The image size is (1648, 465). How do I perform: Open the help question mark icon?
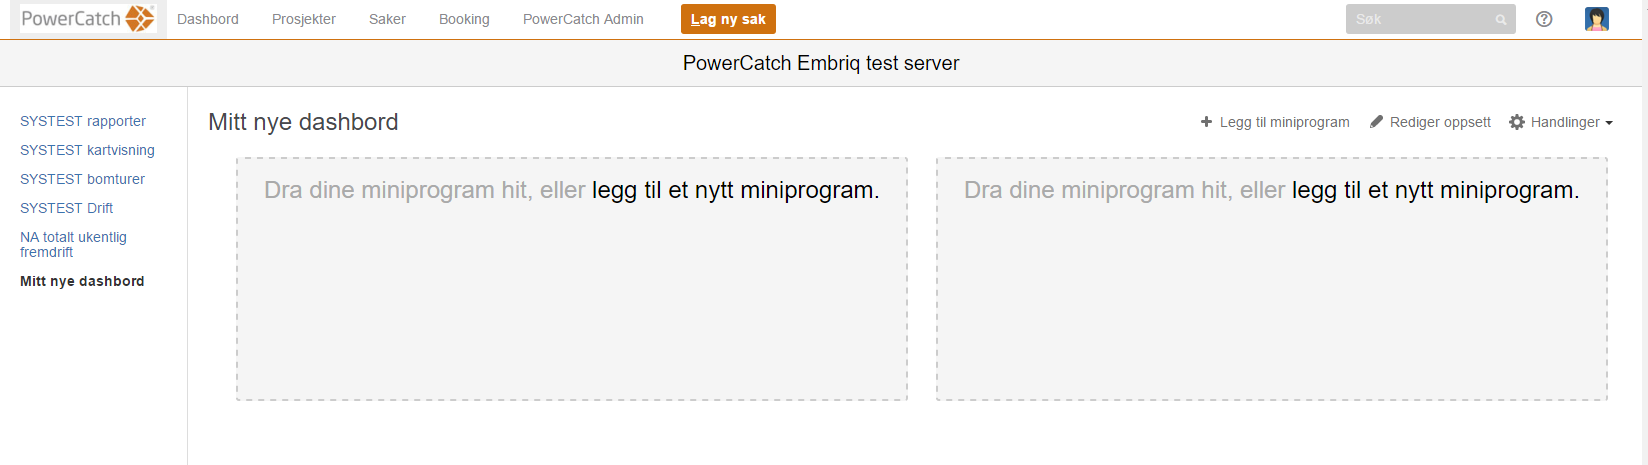coord(1544,19)
